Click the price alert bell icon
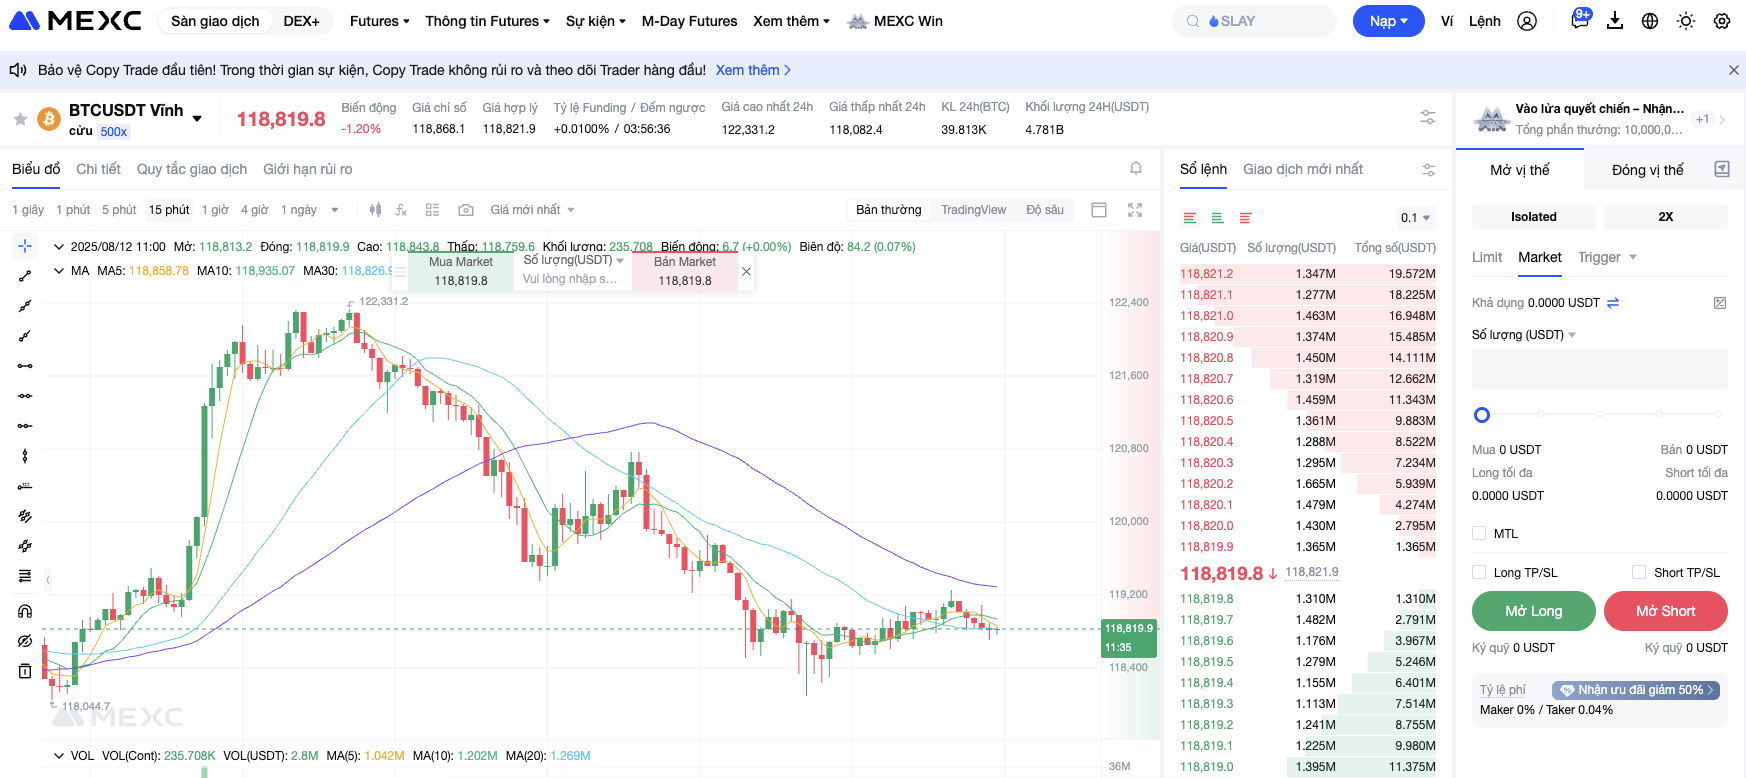Image resolution: width=1746 pixels, height=778 pixels. [x=1136, y=169]
